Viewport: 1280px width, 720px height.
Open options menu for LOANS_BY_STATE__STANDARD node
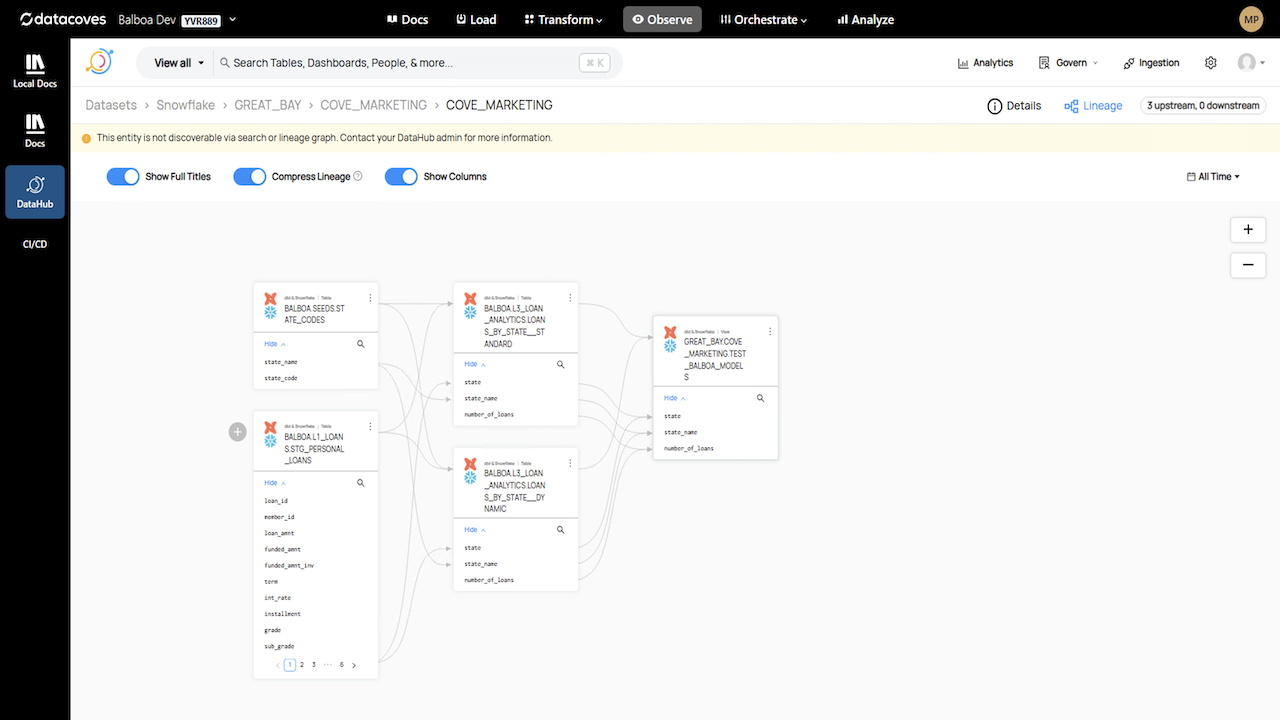570,298
